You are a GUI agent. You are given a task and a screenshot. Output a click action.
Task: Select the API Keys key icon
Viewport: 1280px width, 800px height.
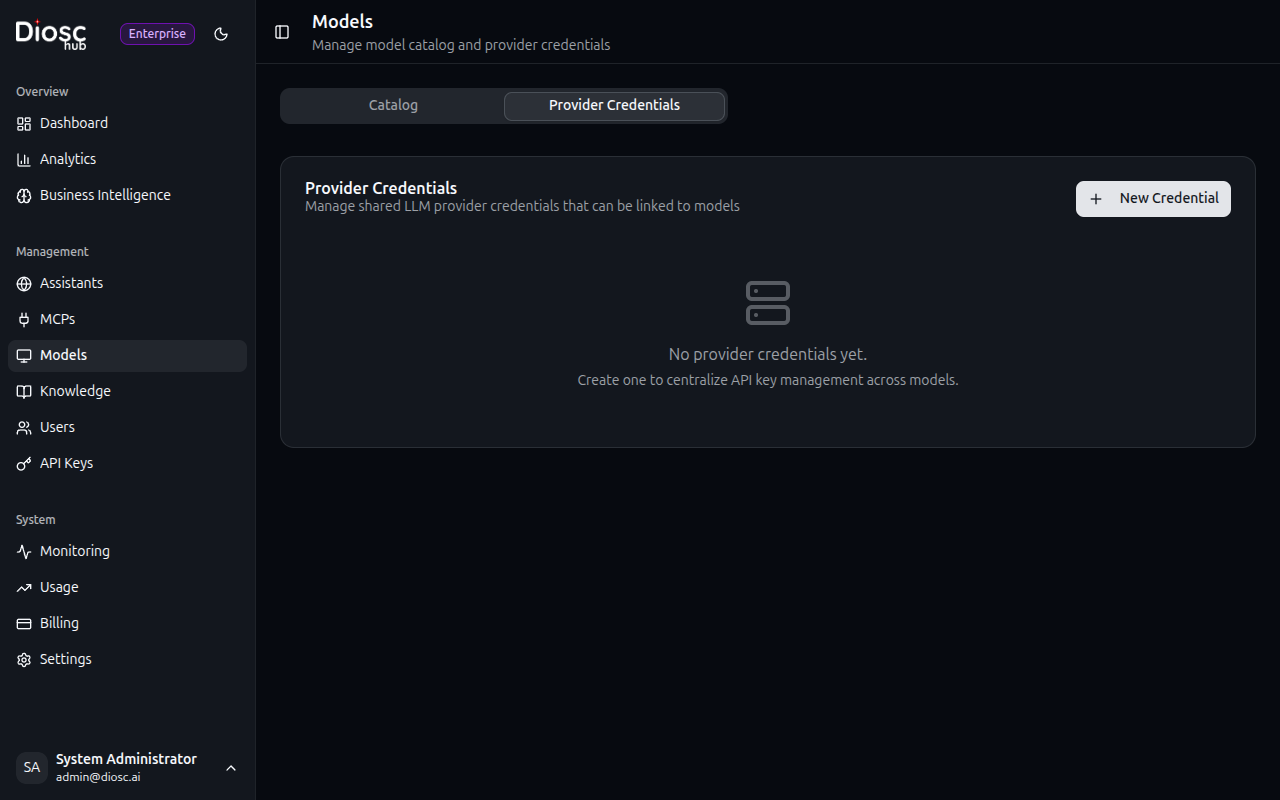[x=23, y=463]
